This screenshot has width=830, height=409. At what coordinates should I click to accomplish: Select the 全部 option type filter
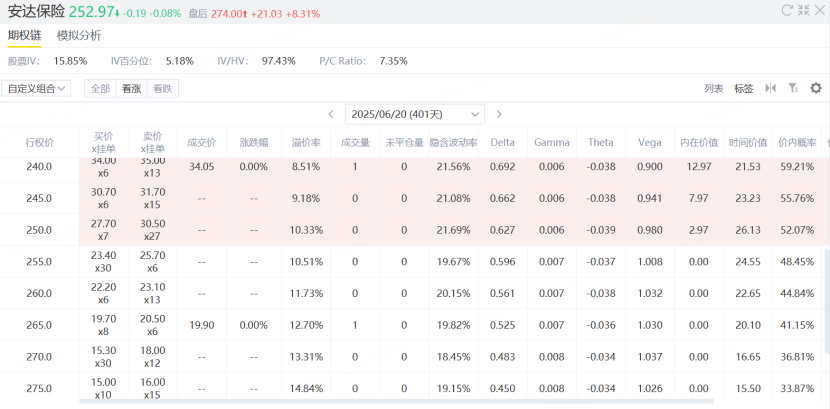tap(100, 88)
